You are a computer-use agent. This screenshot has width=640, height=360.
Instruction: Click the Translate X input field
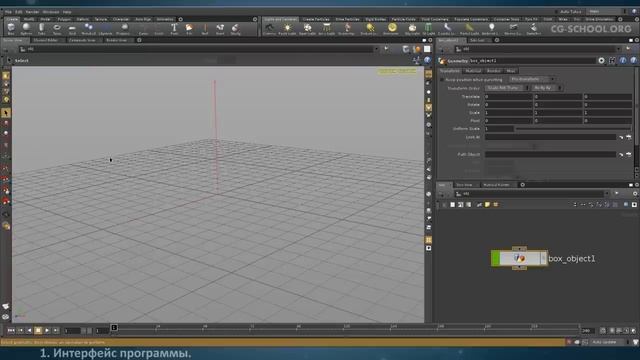[x=509, y=96]
